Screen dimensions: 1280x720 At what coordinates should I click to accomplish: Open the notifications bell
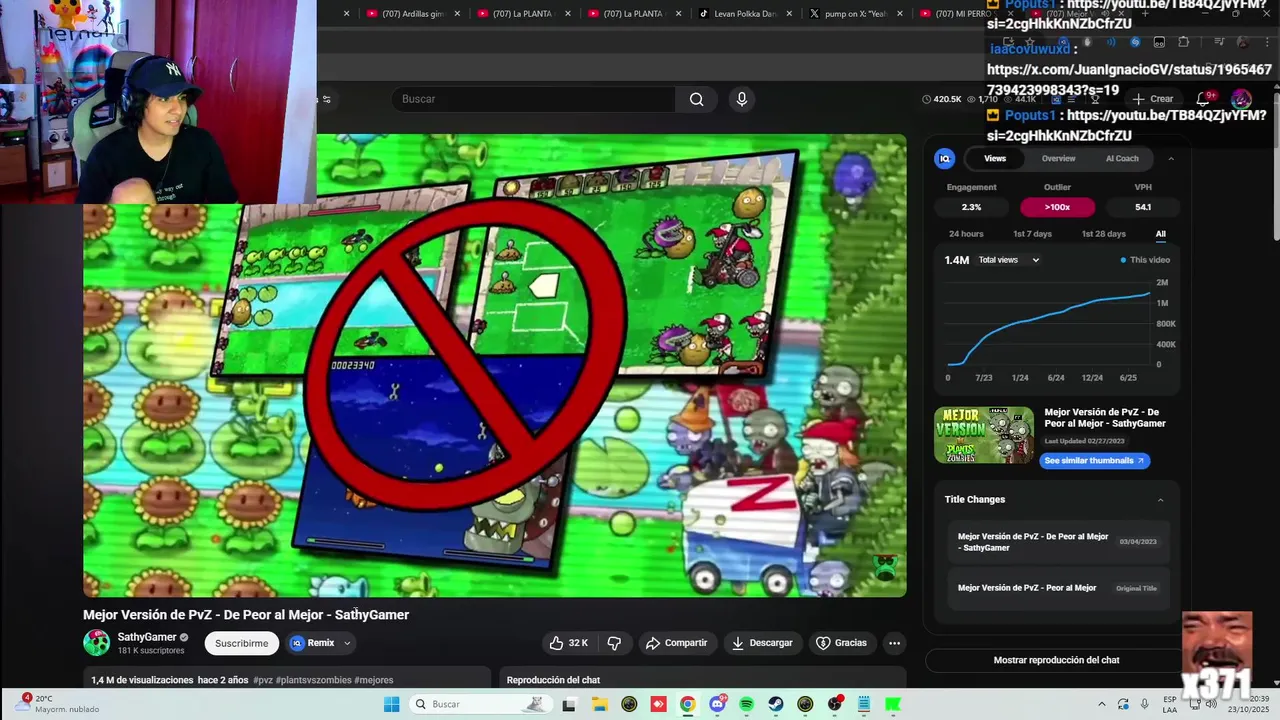point(1203,99)
